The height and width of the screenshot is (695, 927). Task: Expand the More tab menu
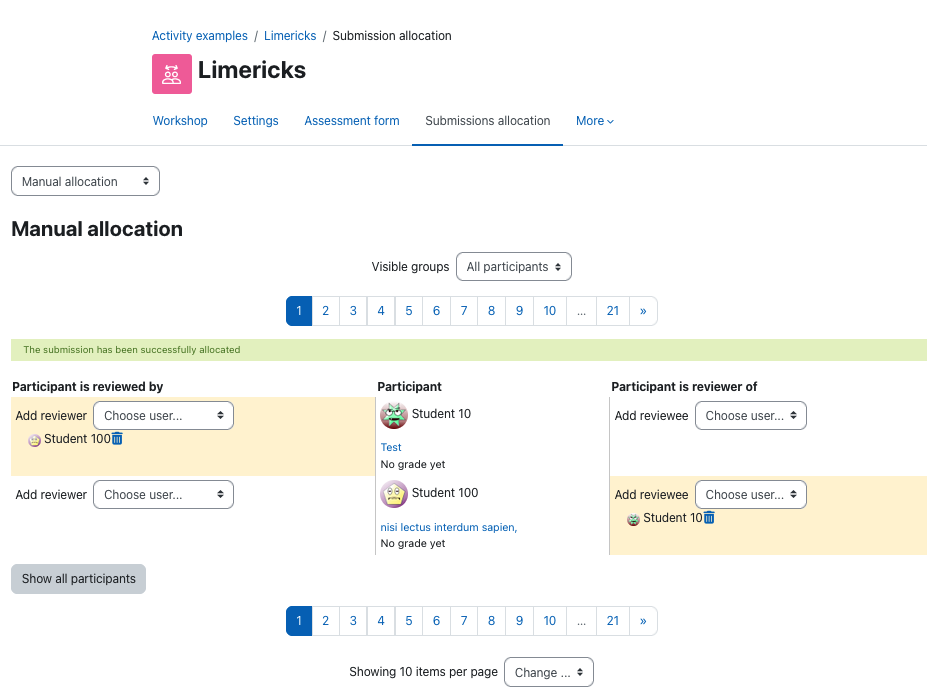tap(595, 121)
